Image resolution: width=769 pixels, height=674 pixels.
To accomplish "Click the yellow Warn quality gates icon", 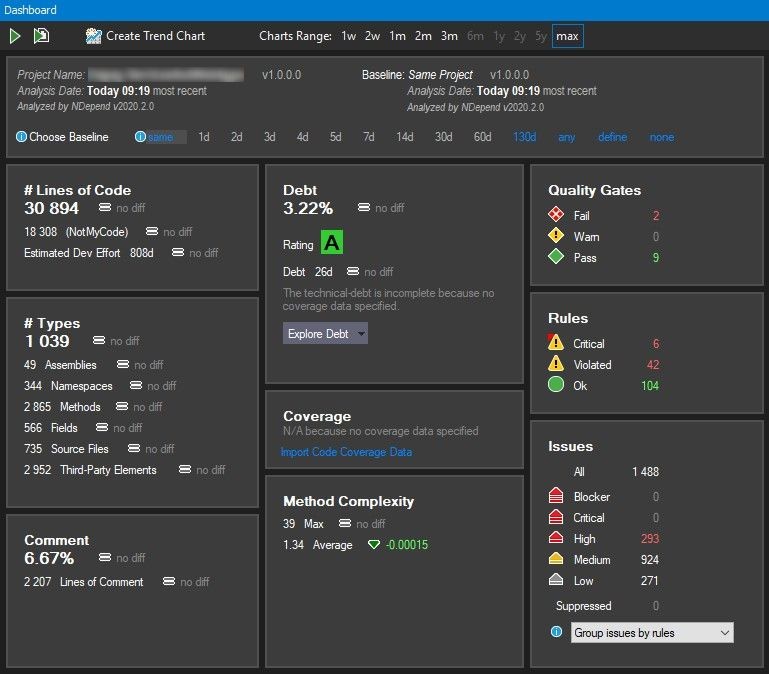I will (556, 237).
